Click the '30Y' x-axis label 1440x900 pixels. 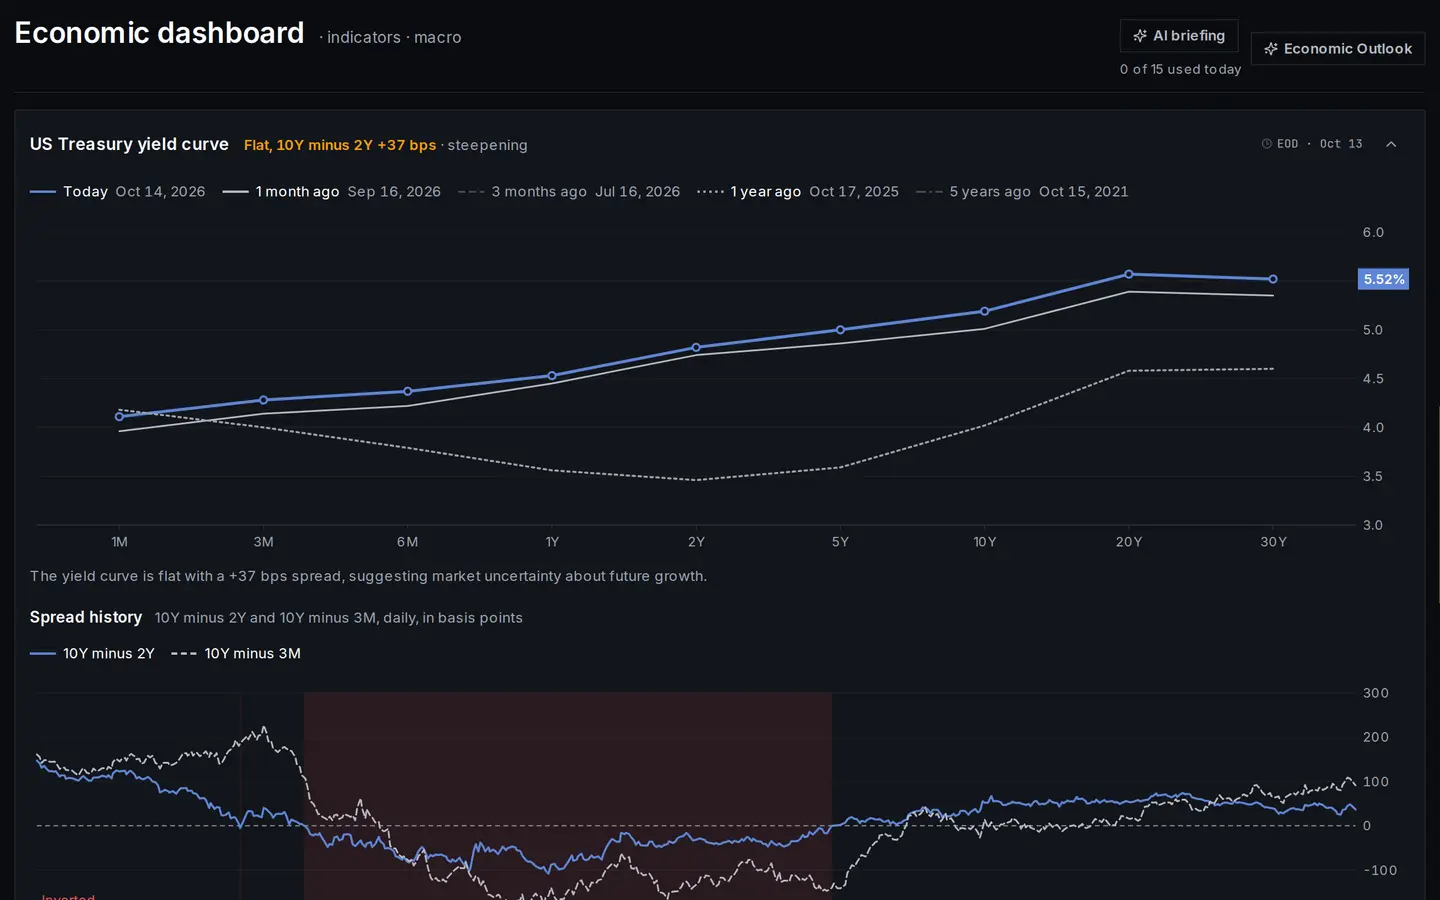coord(1273,542)
